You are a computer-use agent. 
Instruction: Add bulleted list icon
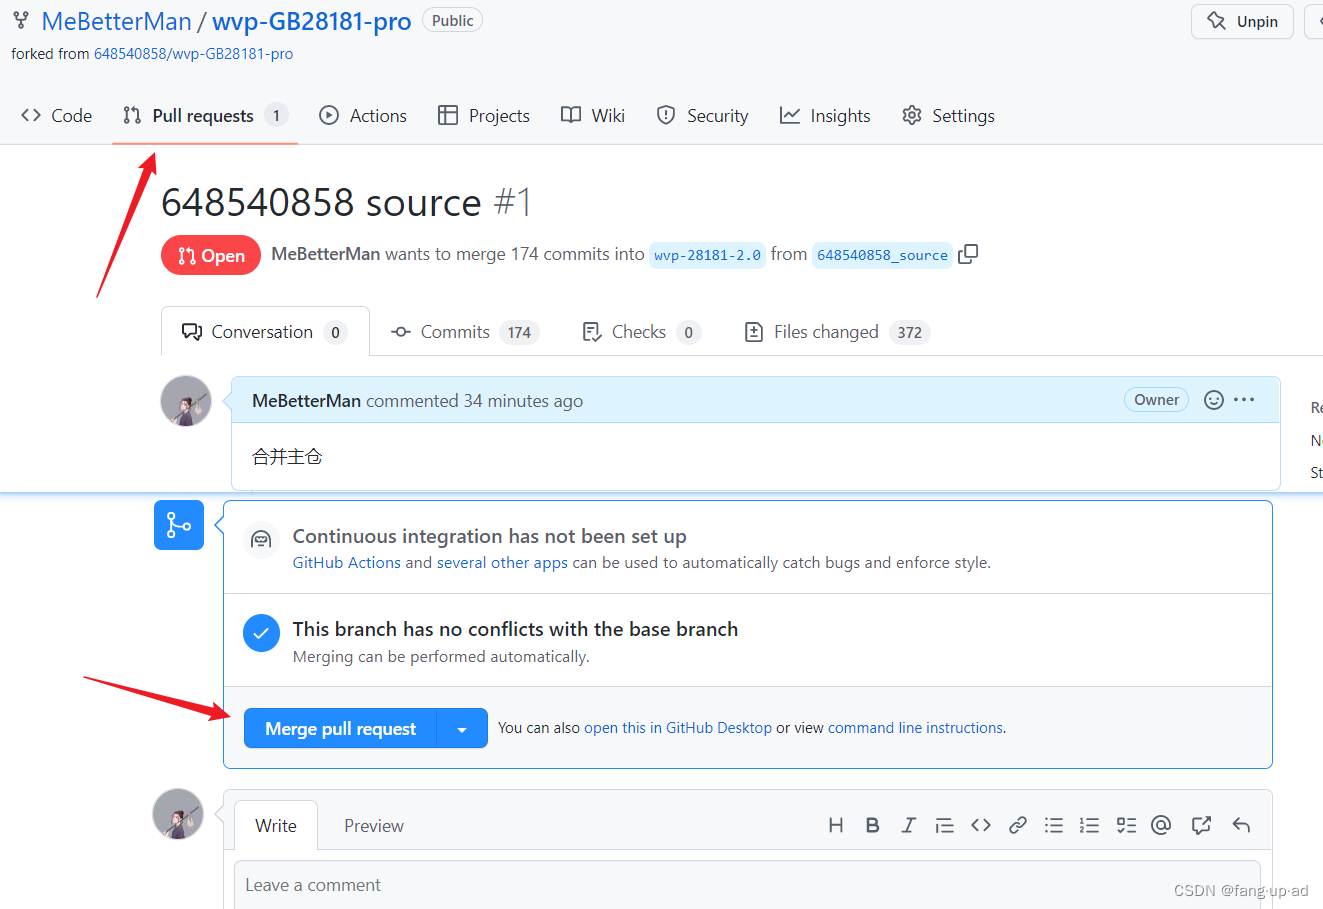tap(1054, 825)
